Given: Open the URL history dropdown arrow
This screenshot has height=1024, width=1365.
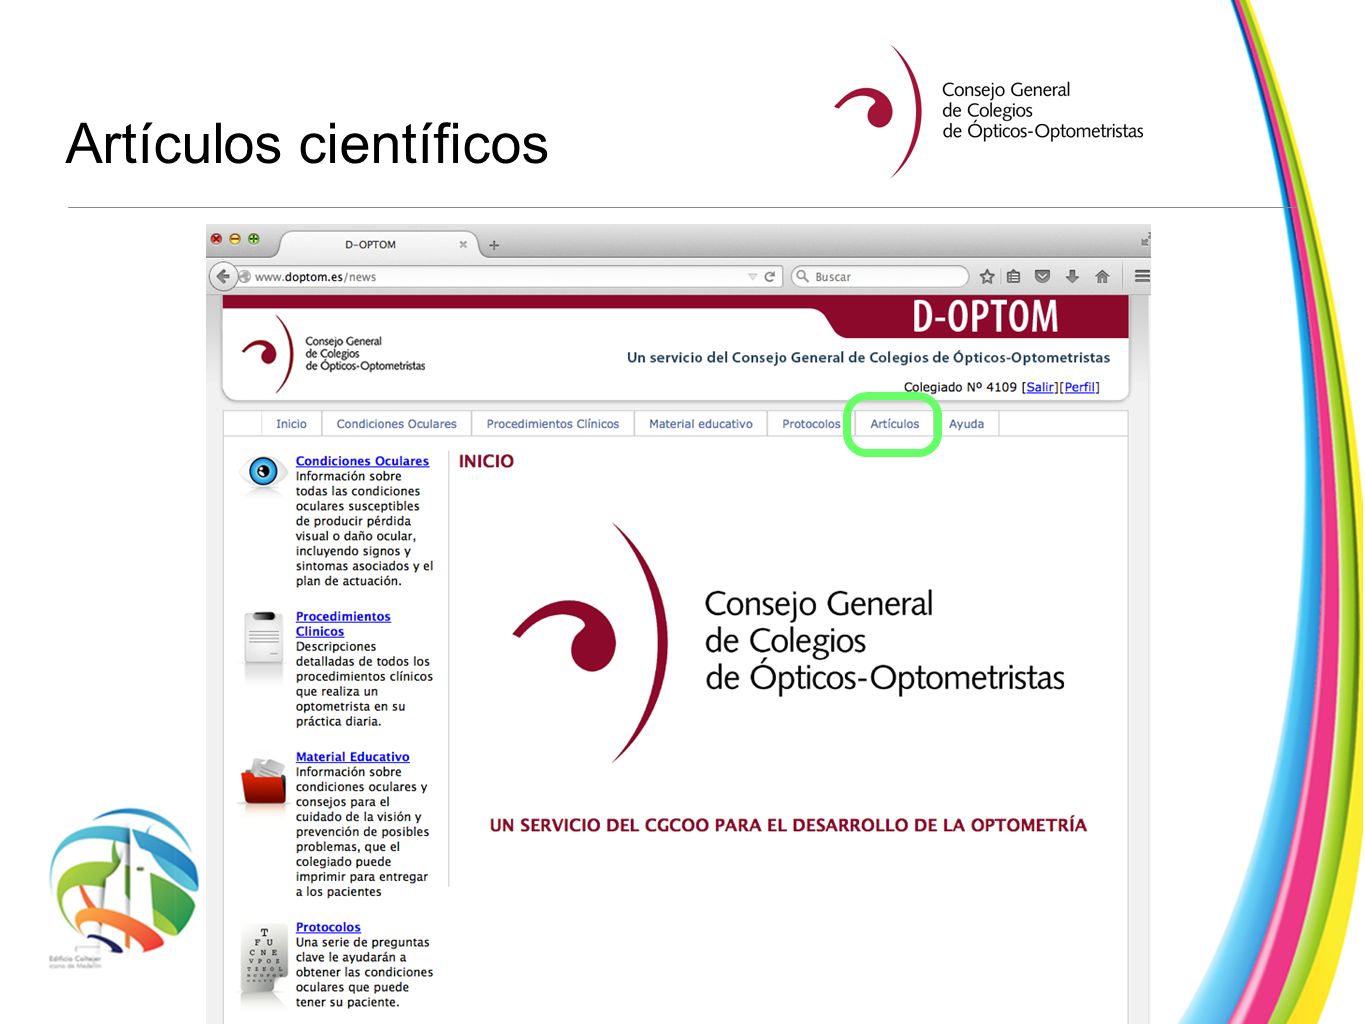Looking at the screenshot, I should pyautogui.click(x=753, y=277).
